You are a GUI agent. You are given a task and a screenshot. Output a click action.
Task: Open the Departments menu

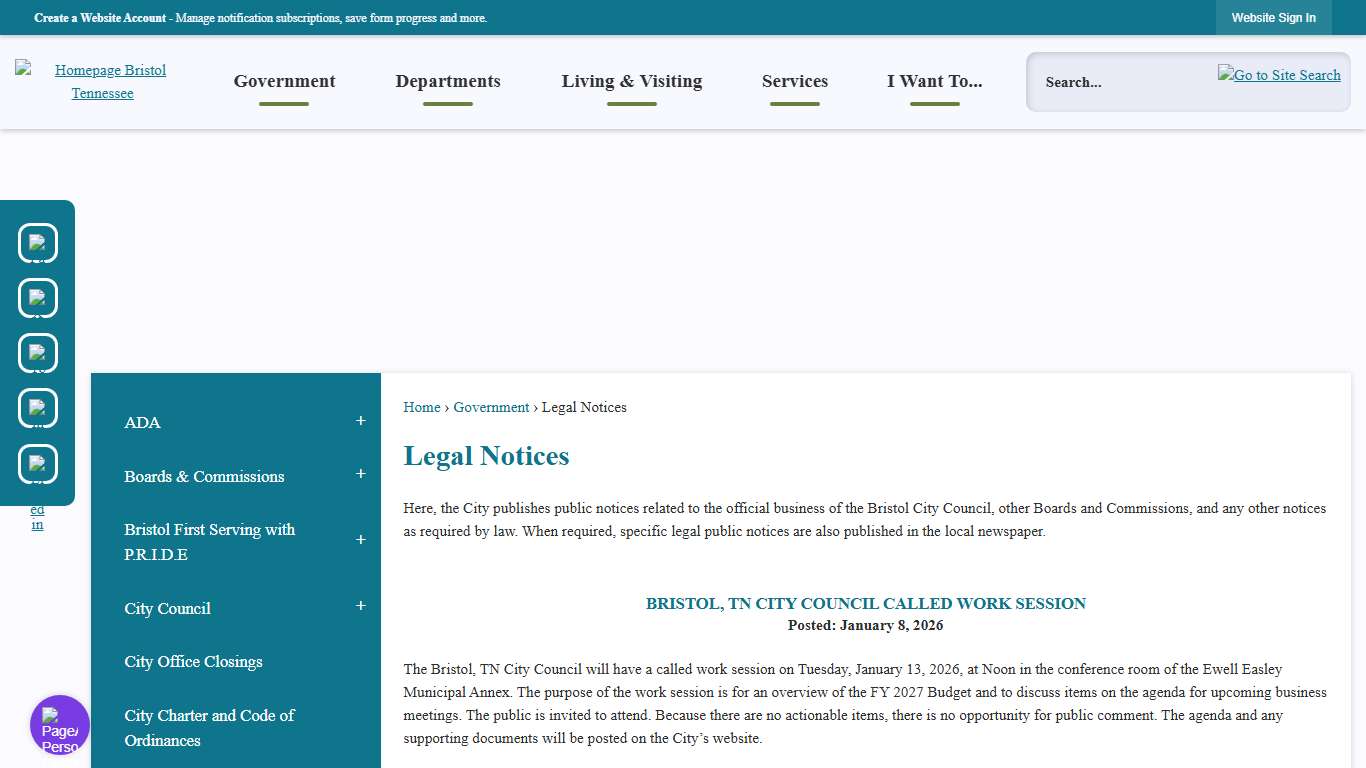[x=448, y=81]
